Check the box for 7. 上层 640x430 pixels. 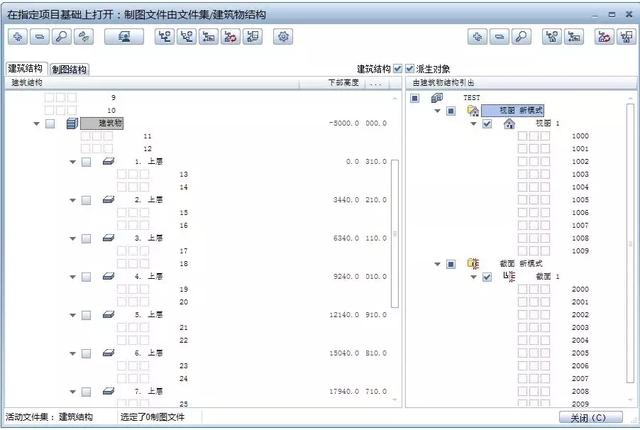tap(86, 392)
